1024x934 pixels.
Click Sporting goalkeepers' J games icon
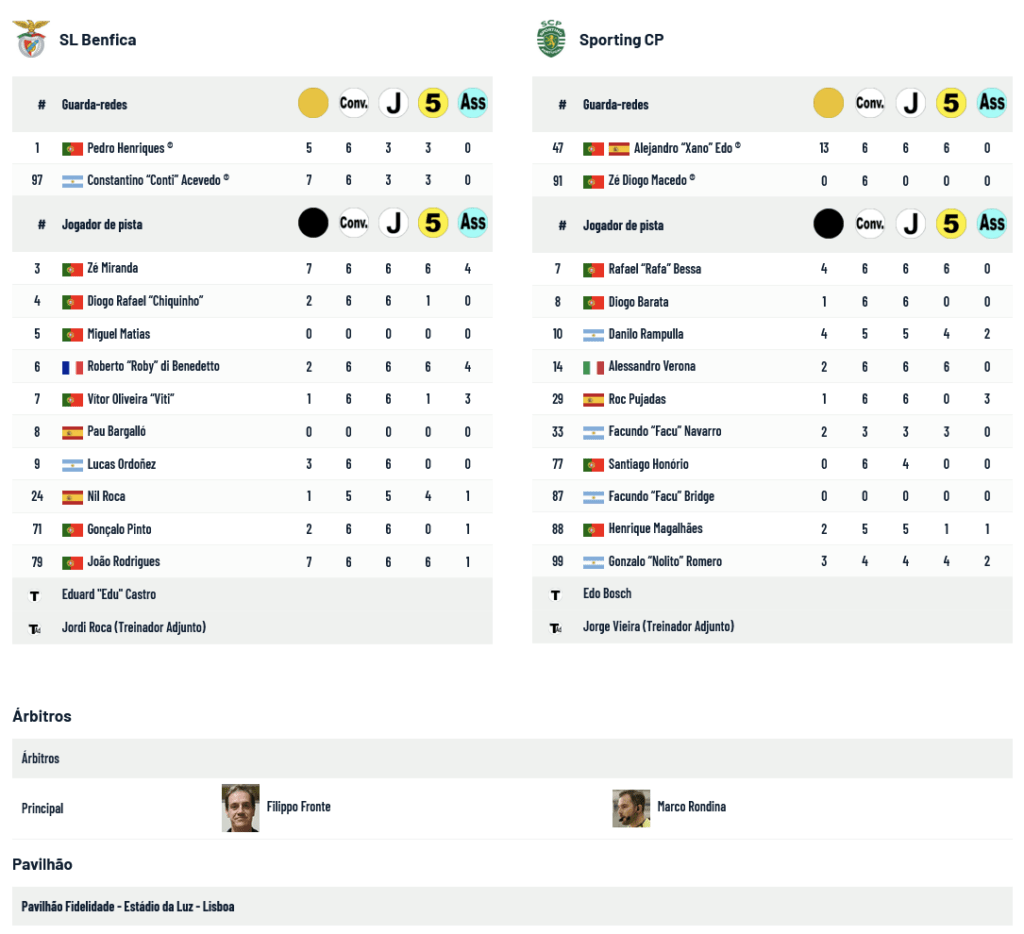click(910, 103)
